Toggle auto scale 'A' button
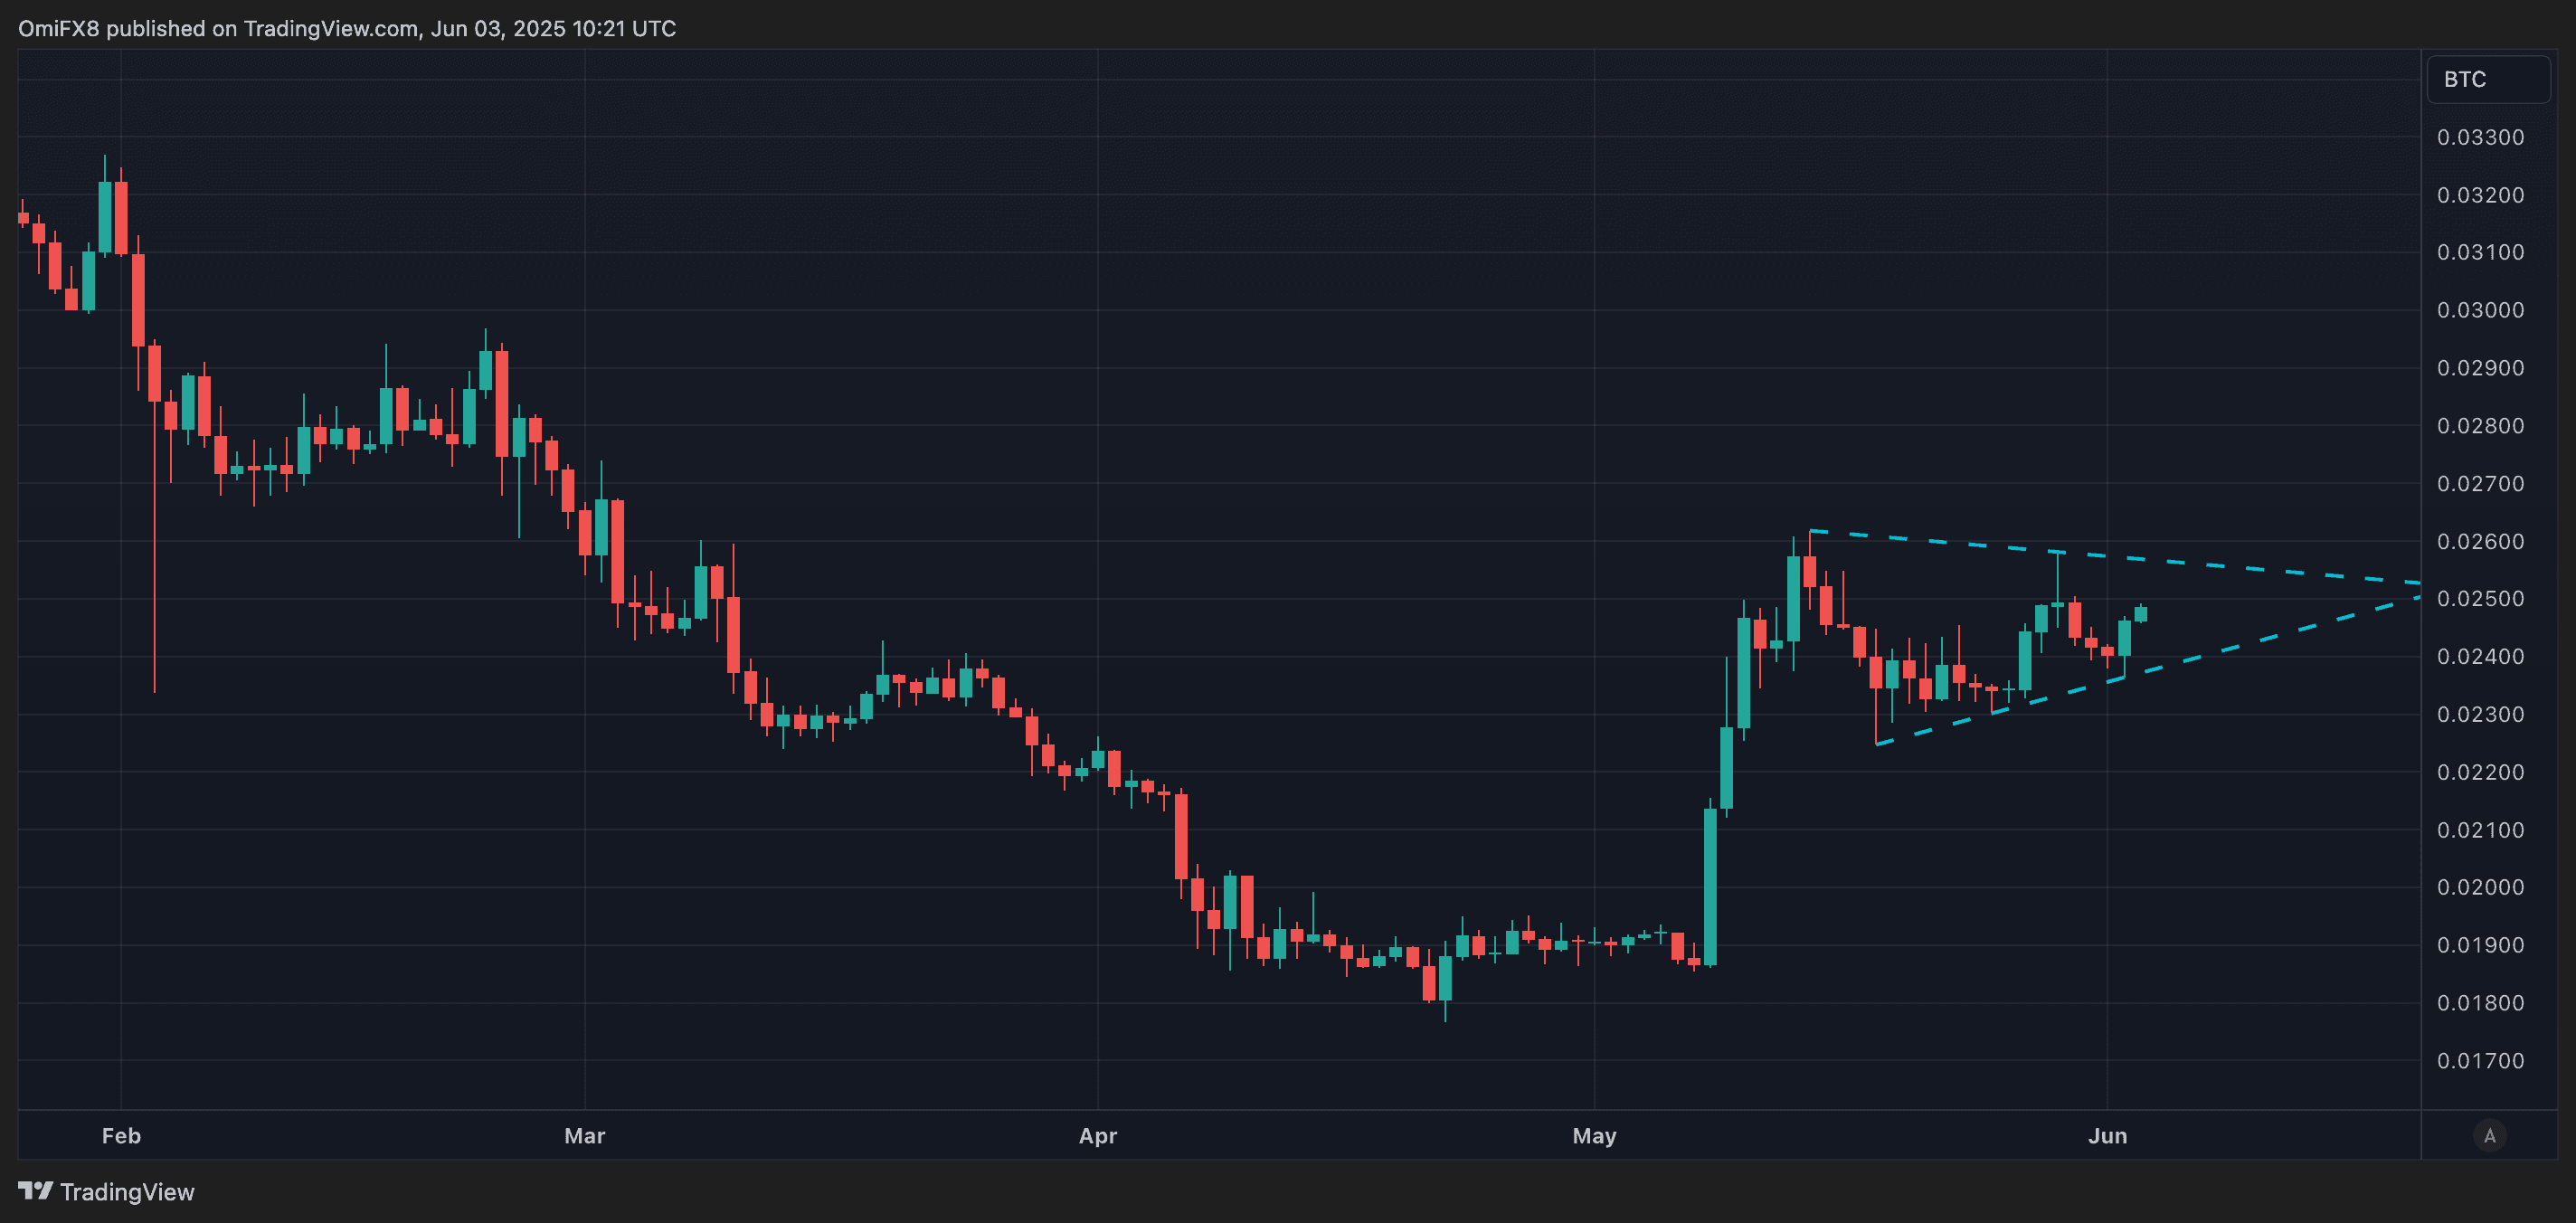Image resolution: width=2576 pixels, height=1223 pixels. click(x=2489, y=1136)
